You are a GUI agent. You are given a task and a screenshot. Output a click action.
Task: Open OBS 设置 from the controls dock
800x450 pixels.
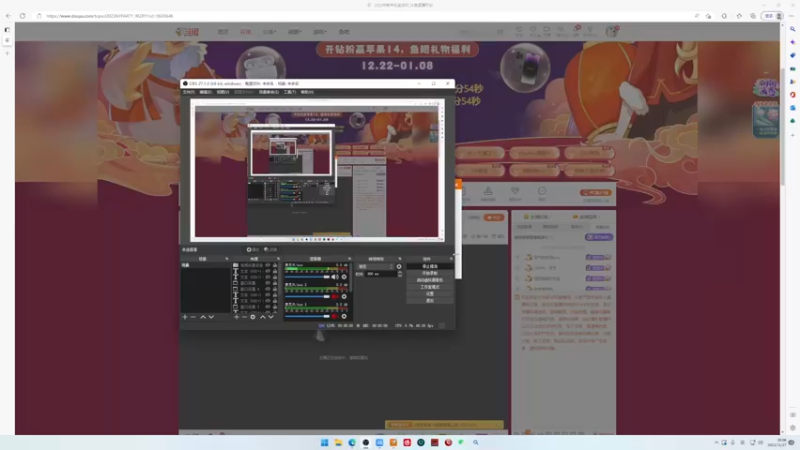(430, 293)
